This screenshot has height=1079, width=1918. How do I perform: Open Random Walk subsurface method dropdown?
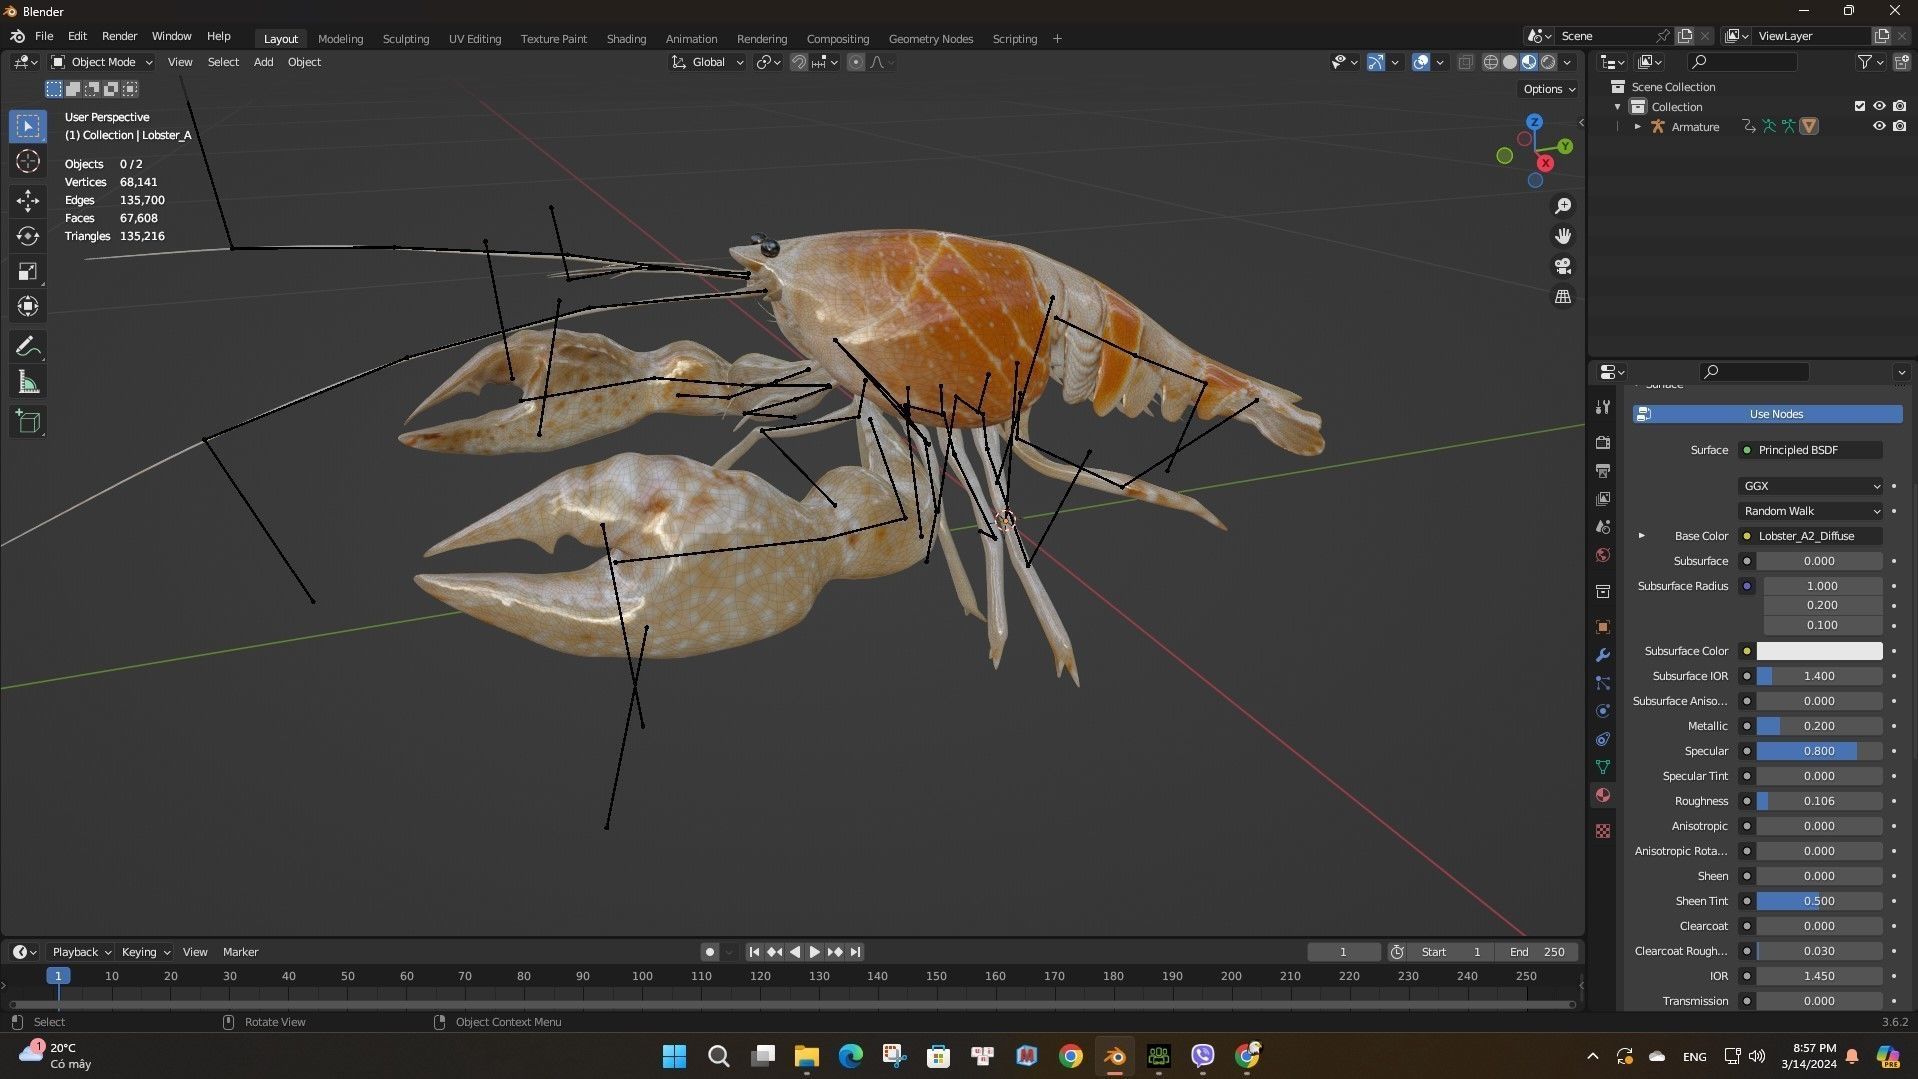click(1811, 511)
